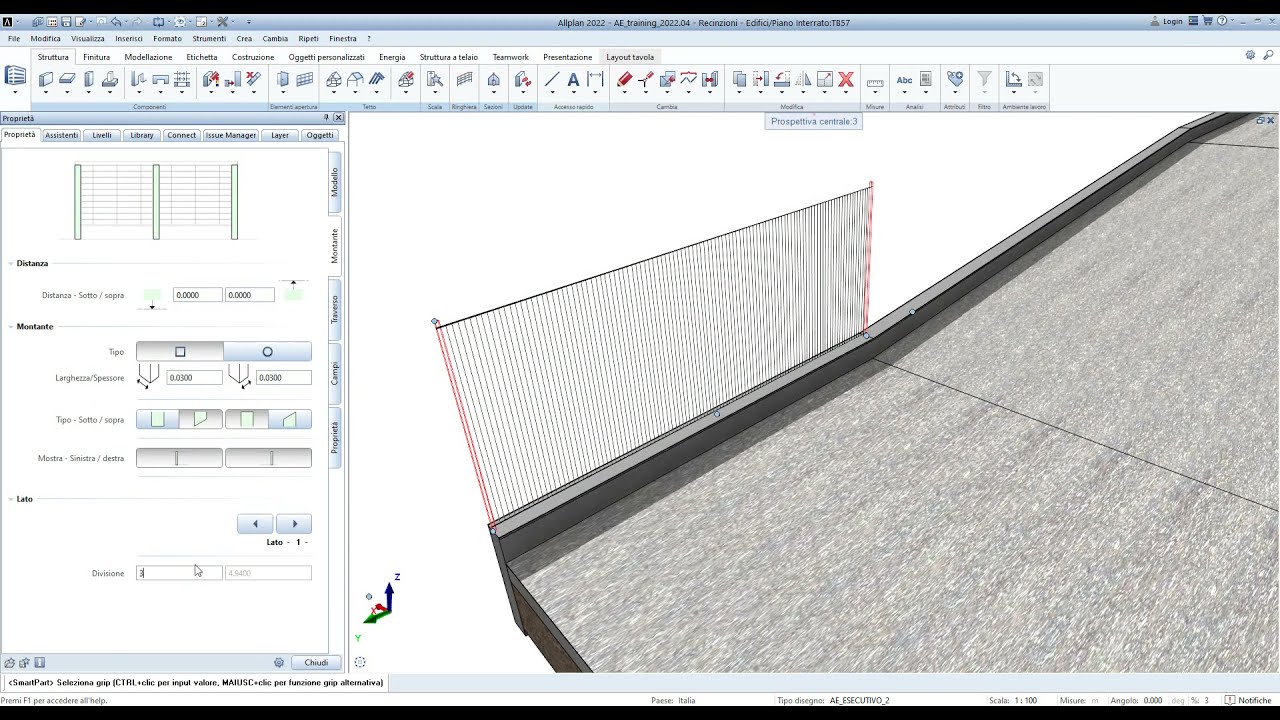
Task: Click the Divisione input field
Action: [179, 573]
